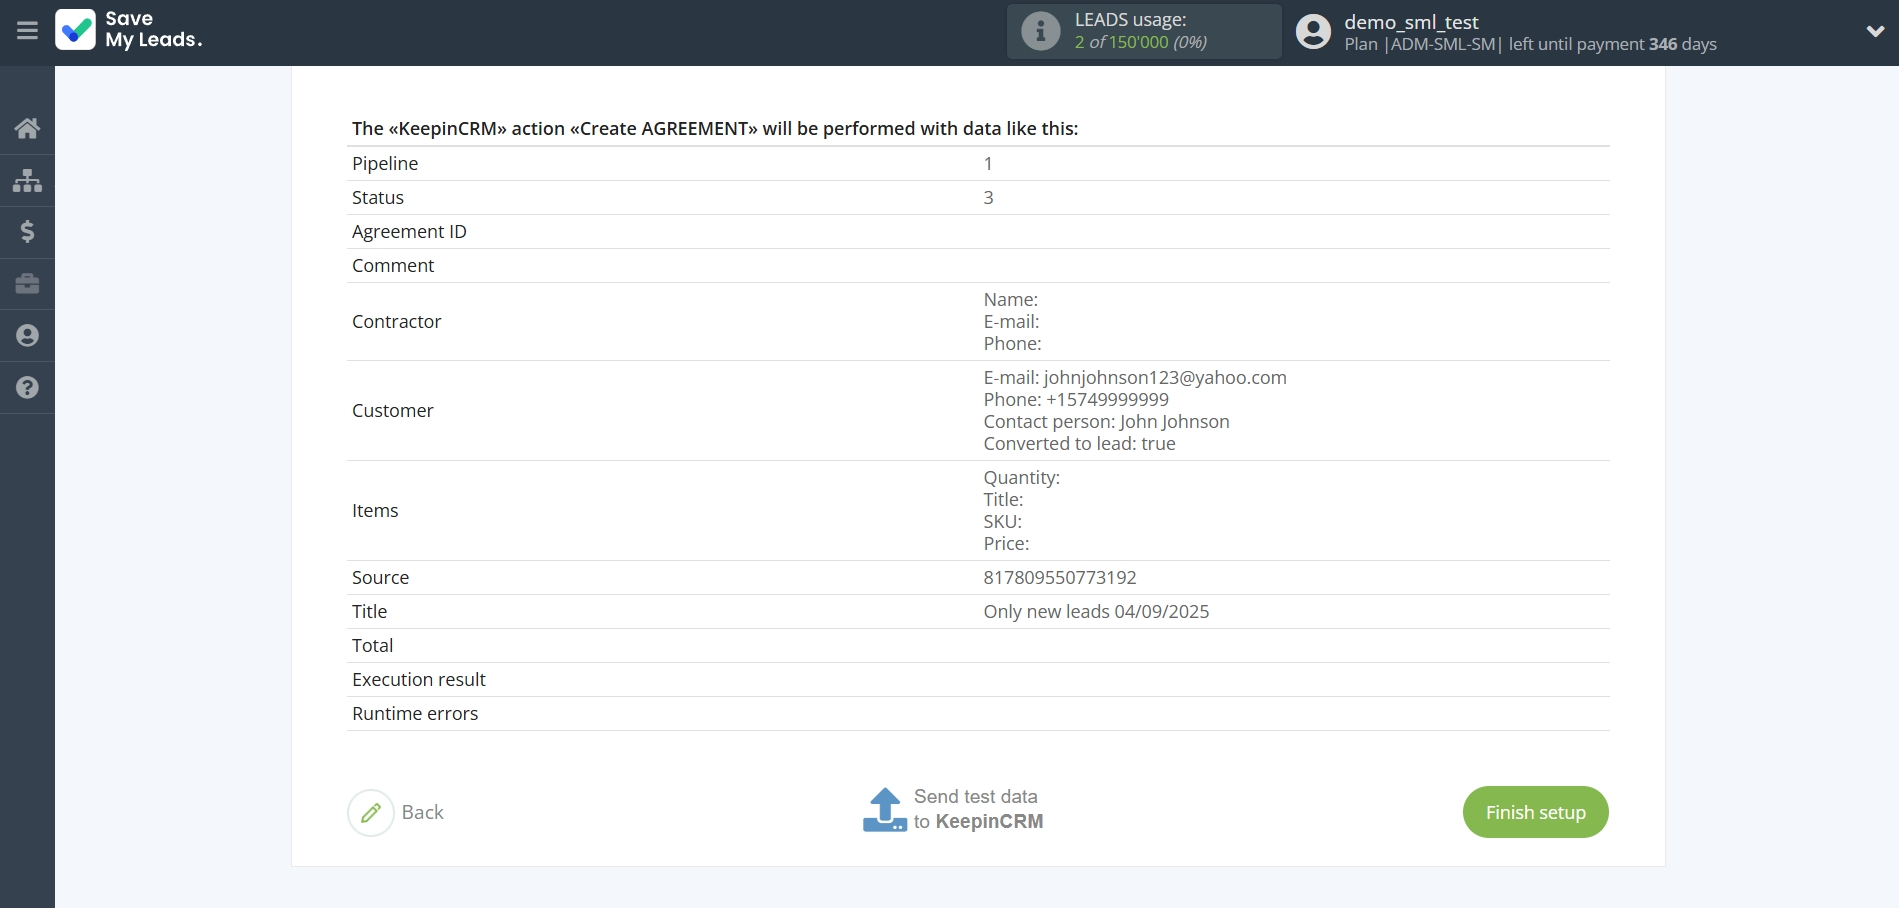Image resolution: width=1899 pixels, height=908 pixels.
Task: Click the Back label
Action: point(422,813)
